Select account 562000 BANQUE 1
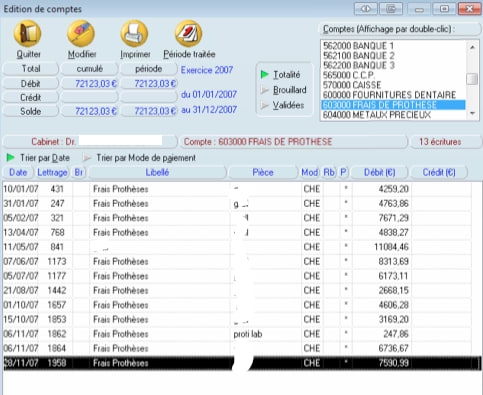The height and width of the screenshot is (395, 483). point(394,46)
